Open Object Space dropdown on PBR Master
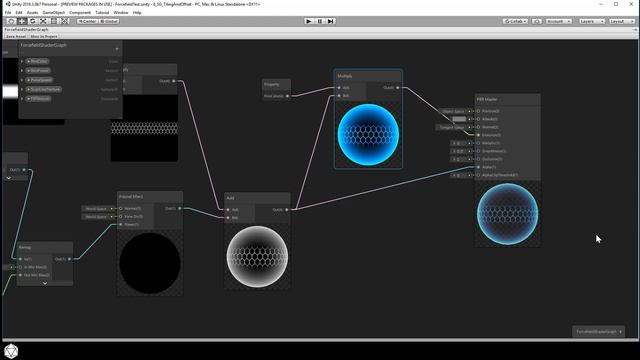 pyautogui.click(x=454, y=111)
